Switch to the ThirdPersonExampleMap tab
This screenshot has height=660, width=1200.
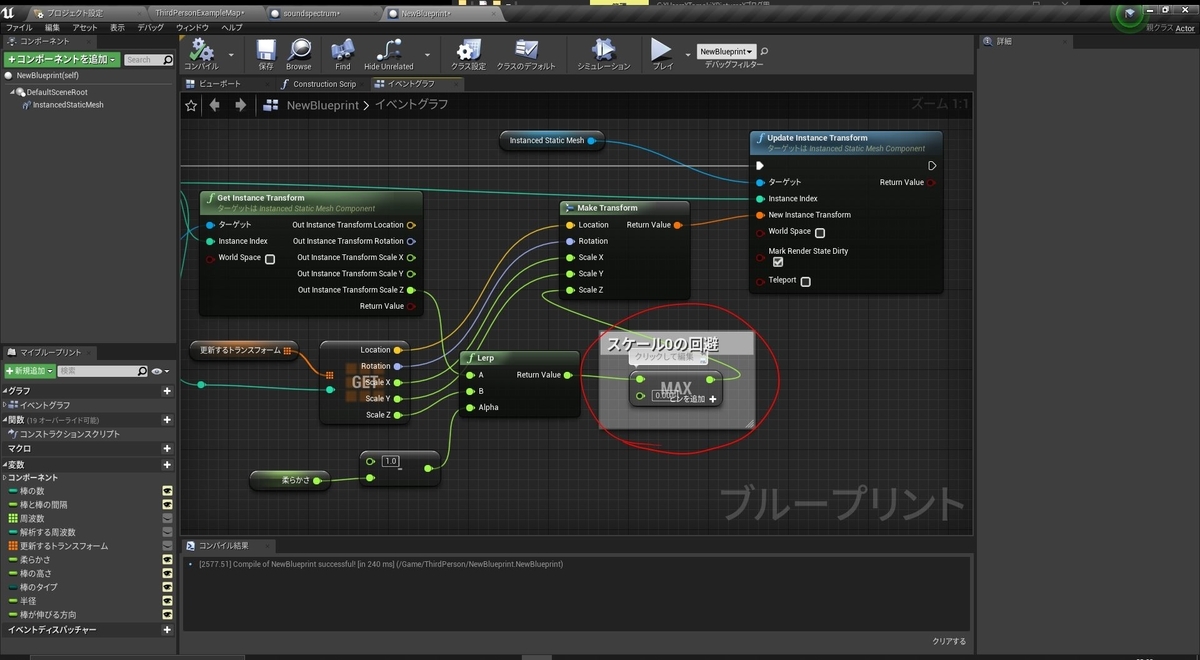200,13
